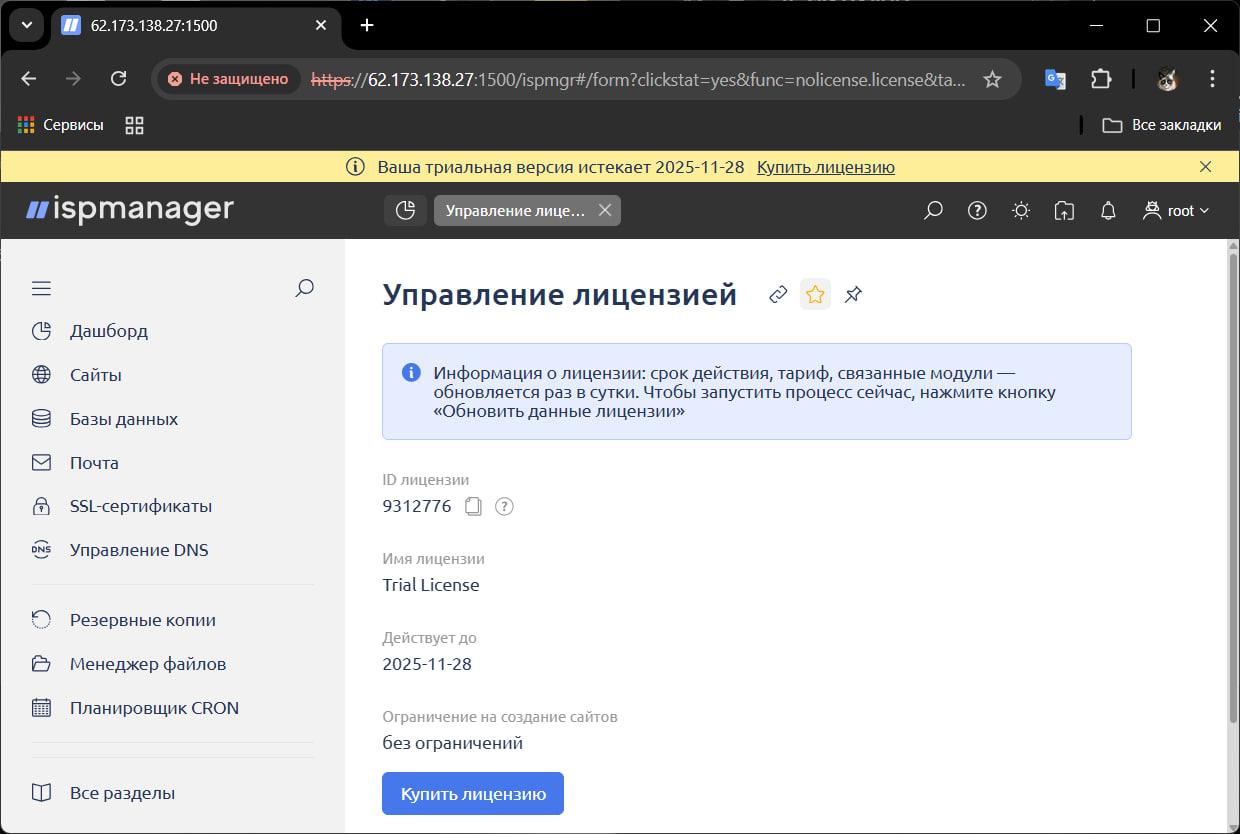Open Все закладки in bookmarks bar

coord(1168,125)
